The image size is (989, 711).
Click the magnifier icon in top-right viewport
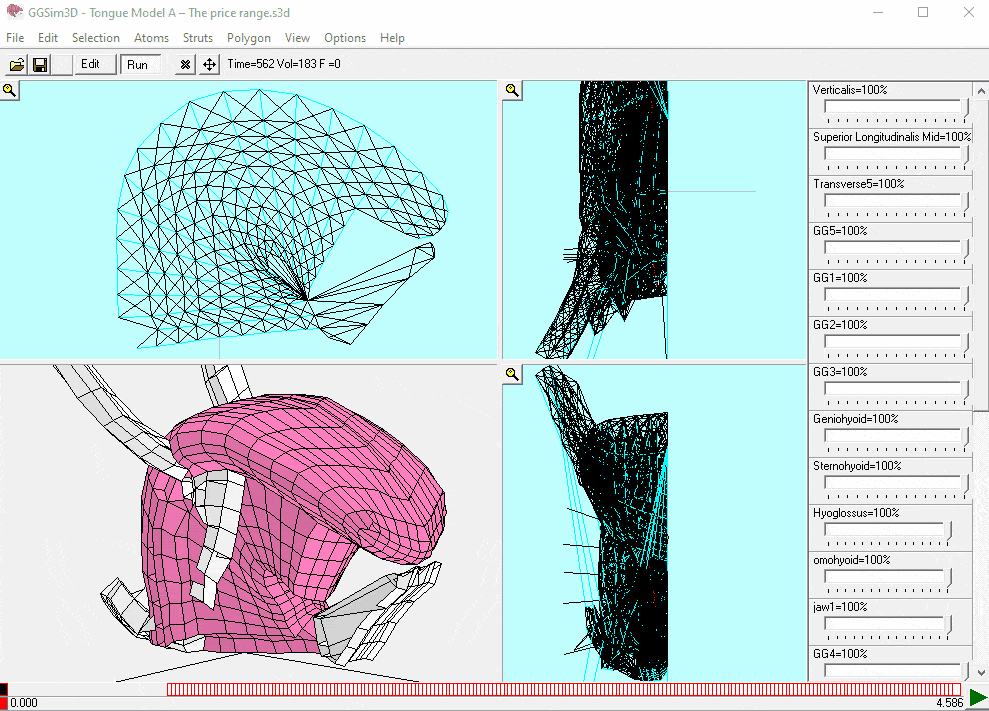512,91
